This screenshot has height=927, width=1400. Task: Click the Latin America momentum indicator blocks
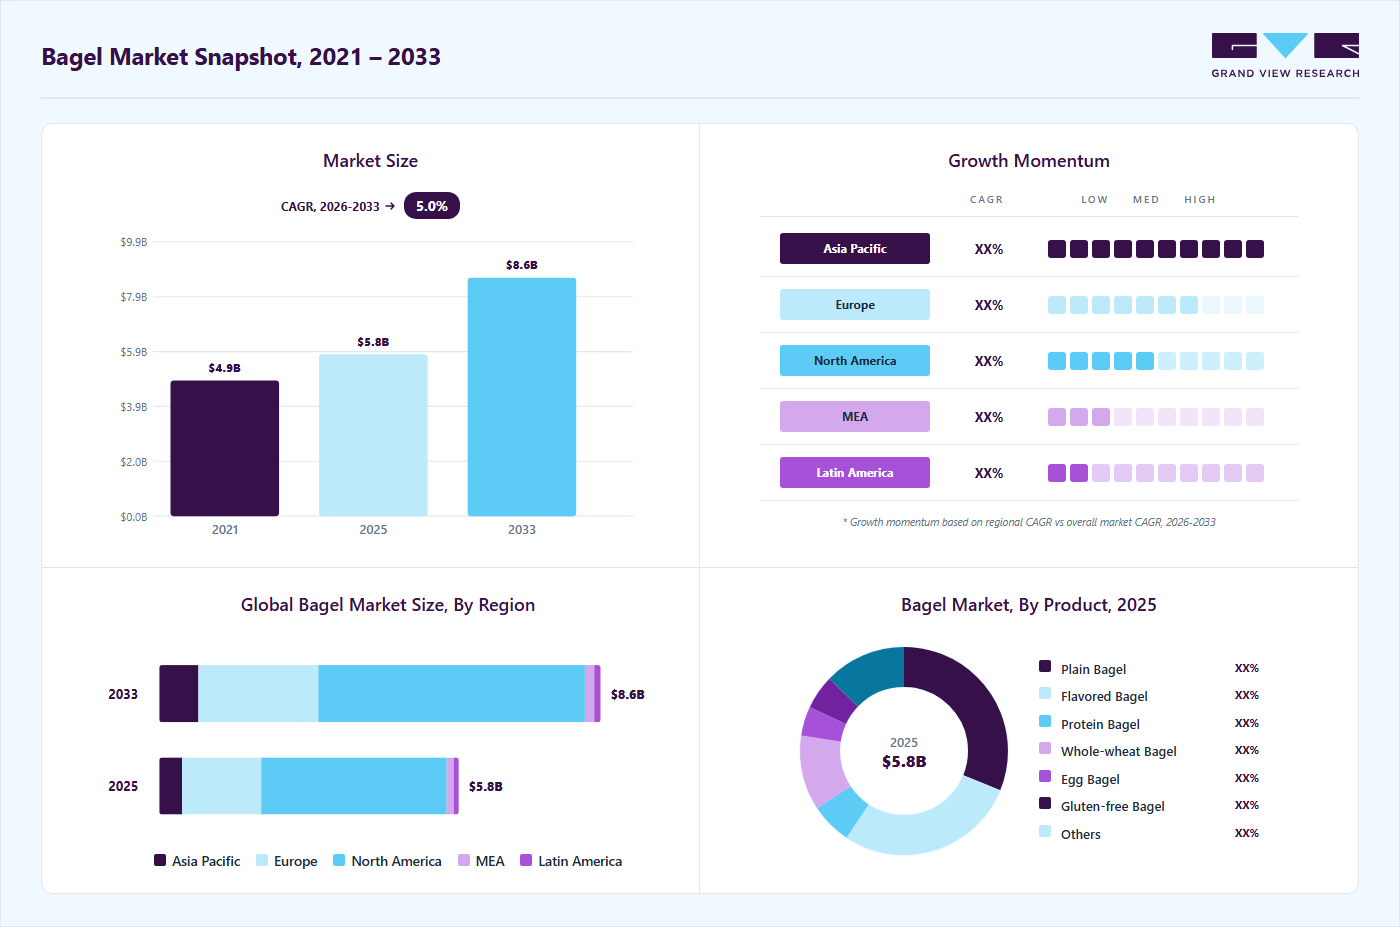pos(1156,473)
